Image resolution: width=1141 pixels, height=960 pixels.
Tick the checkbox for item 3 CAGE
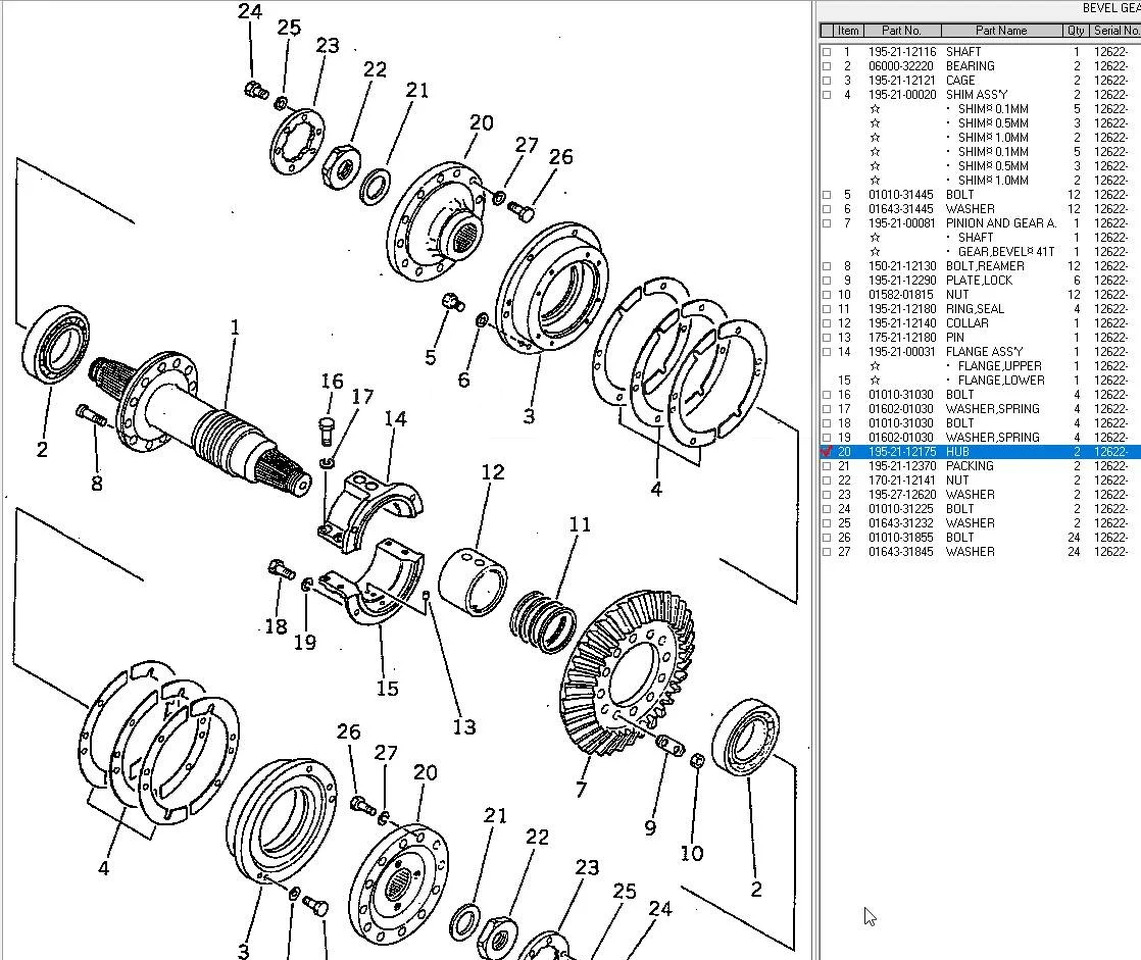(826, 81)
